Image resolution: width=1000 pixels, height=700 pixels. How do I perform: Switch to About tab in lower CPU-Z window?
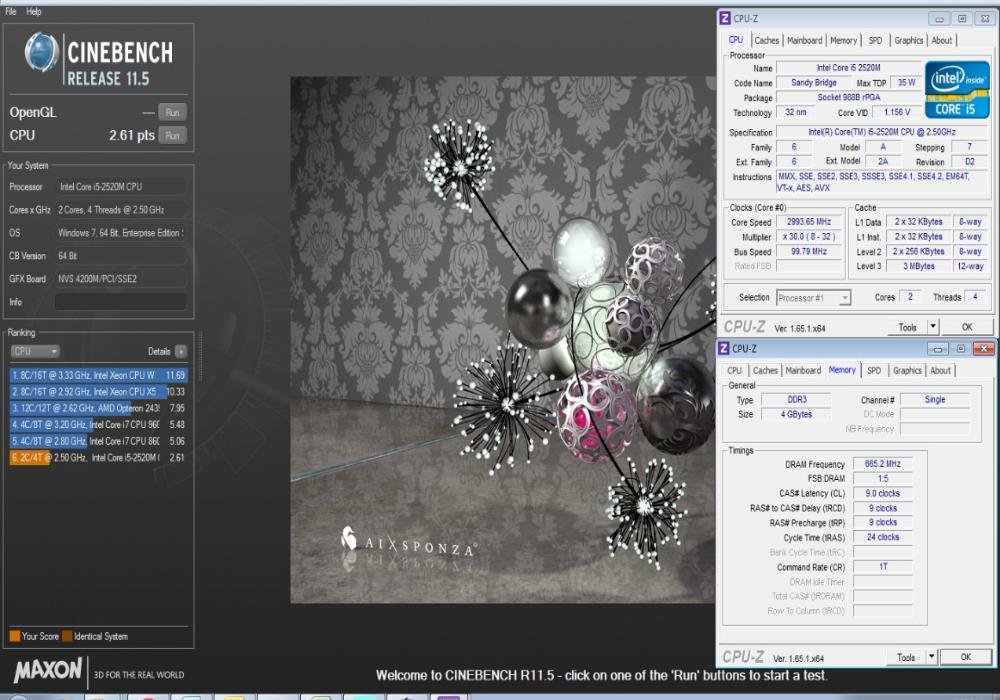point(940,370)
